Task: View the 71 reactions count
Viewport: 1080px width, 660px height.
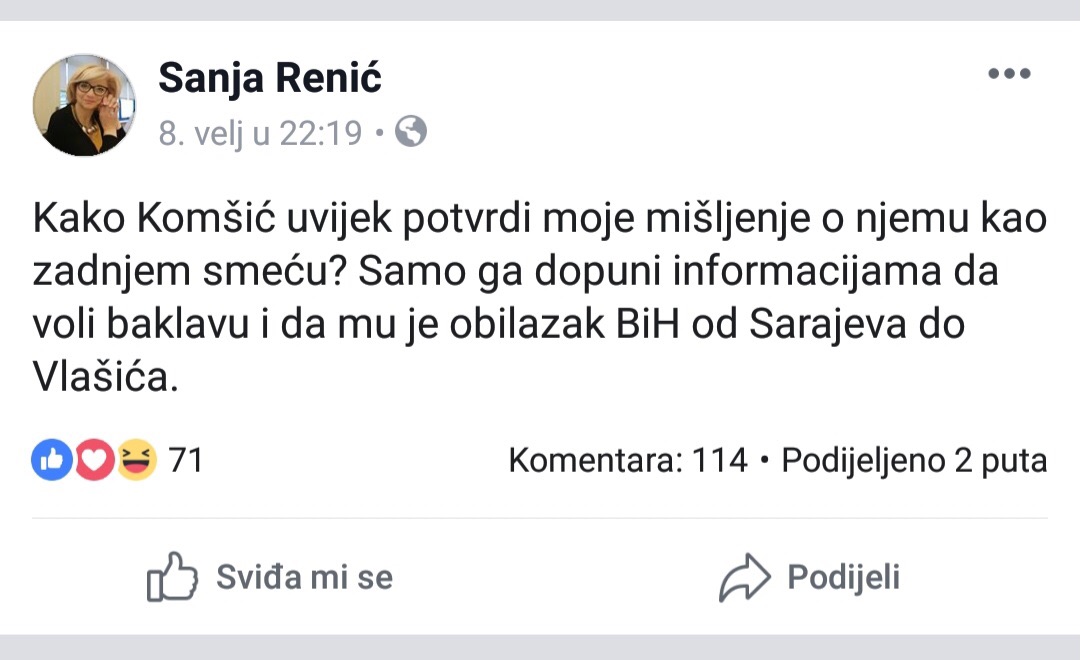Action: pyautogui.click(x=186, y=461)
